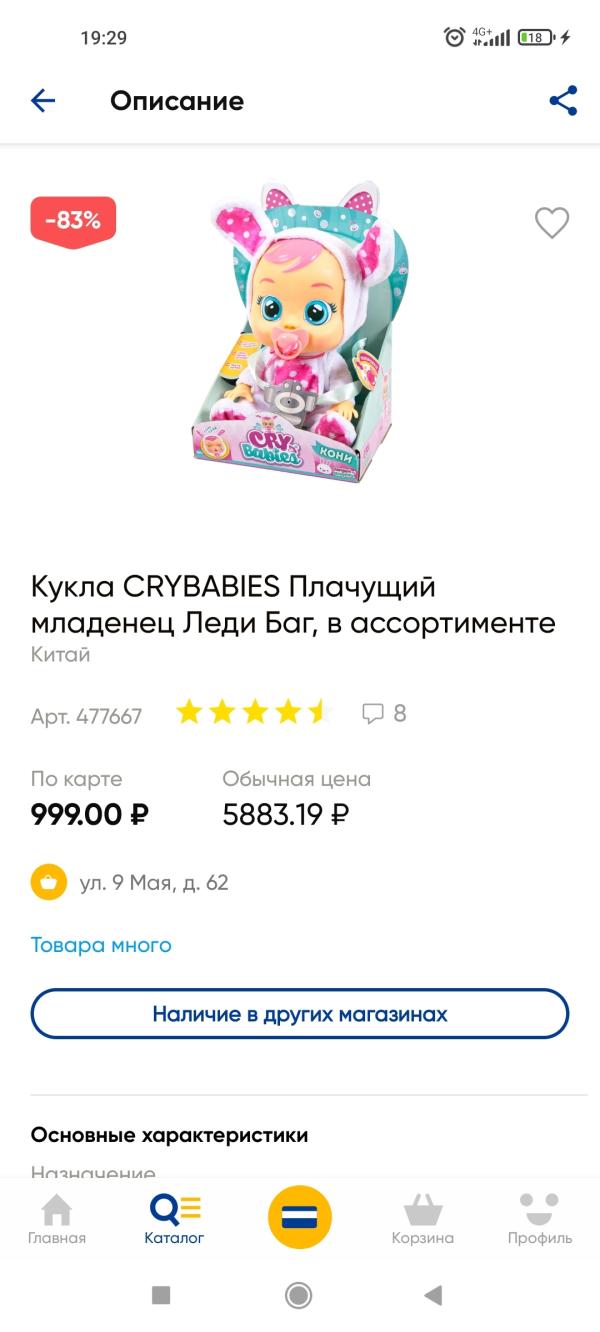
Task: Tap the Товара много link
Action: [101, 945]
